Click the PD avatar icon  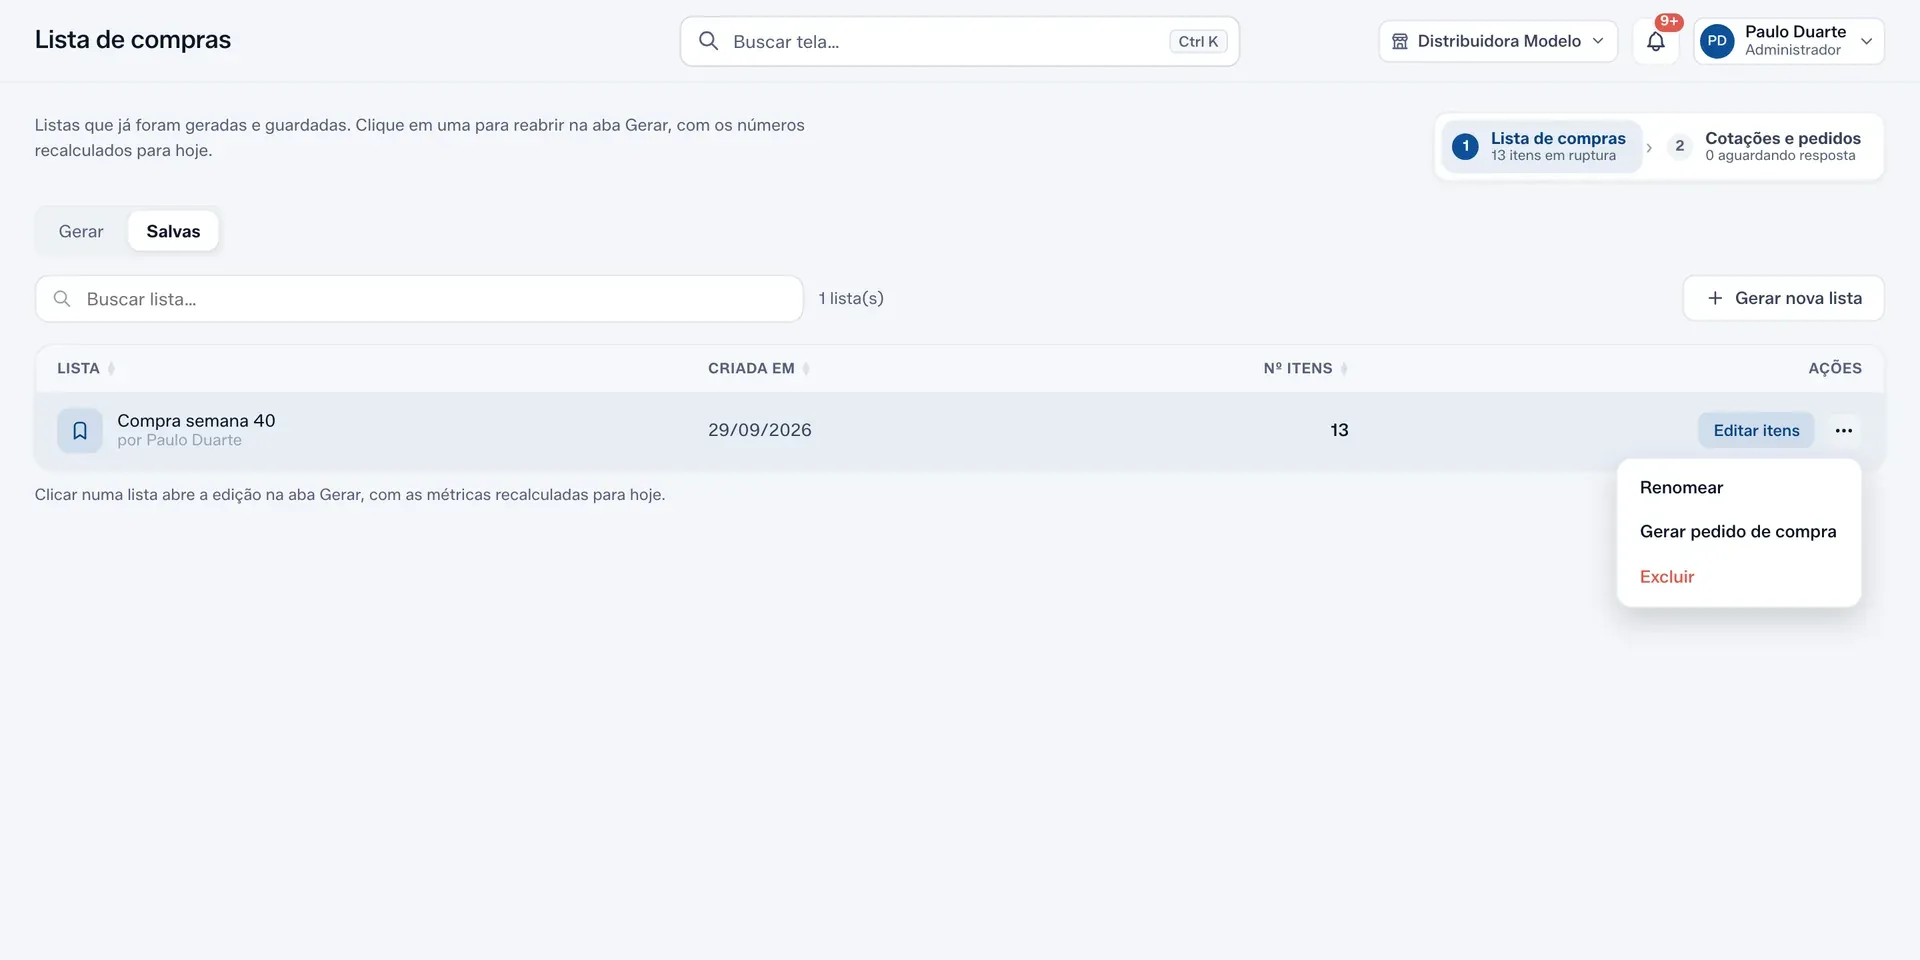[x=1717, y=41]
